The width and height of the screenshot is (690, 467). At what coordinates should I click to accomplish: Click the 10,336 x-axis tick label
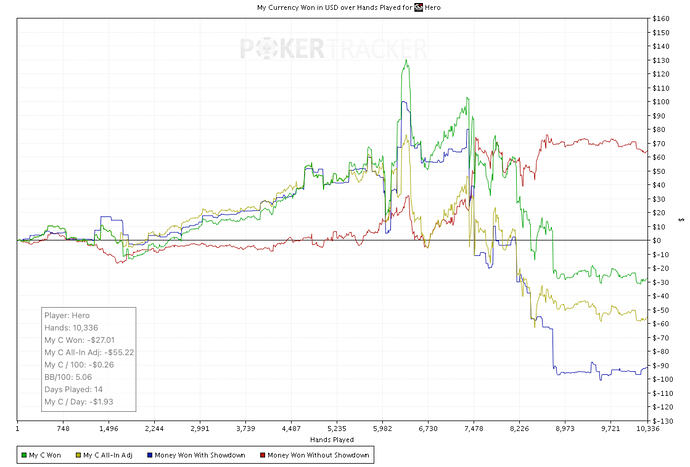[x=647, y=429]
